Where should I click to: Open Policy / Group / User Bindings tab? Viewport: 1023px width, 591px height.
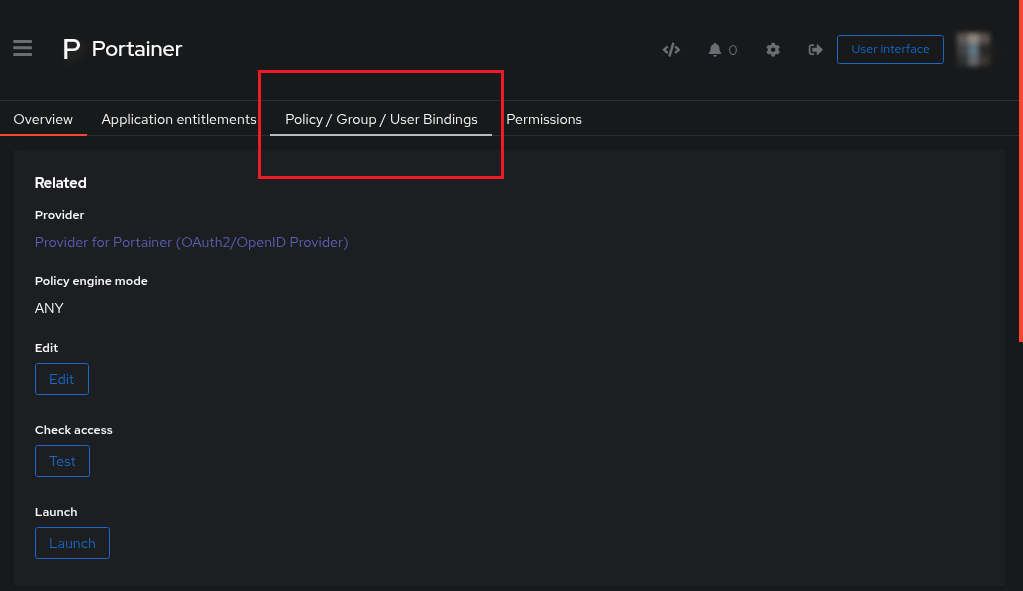point(381,119)
